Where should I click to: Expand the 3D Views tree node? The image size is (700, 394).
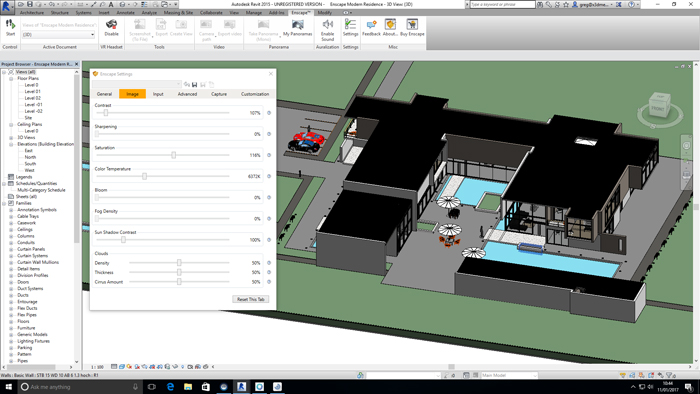pyautogui.click(x=11, y=137)
